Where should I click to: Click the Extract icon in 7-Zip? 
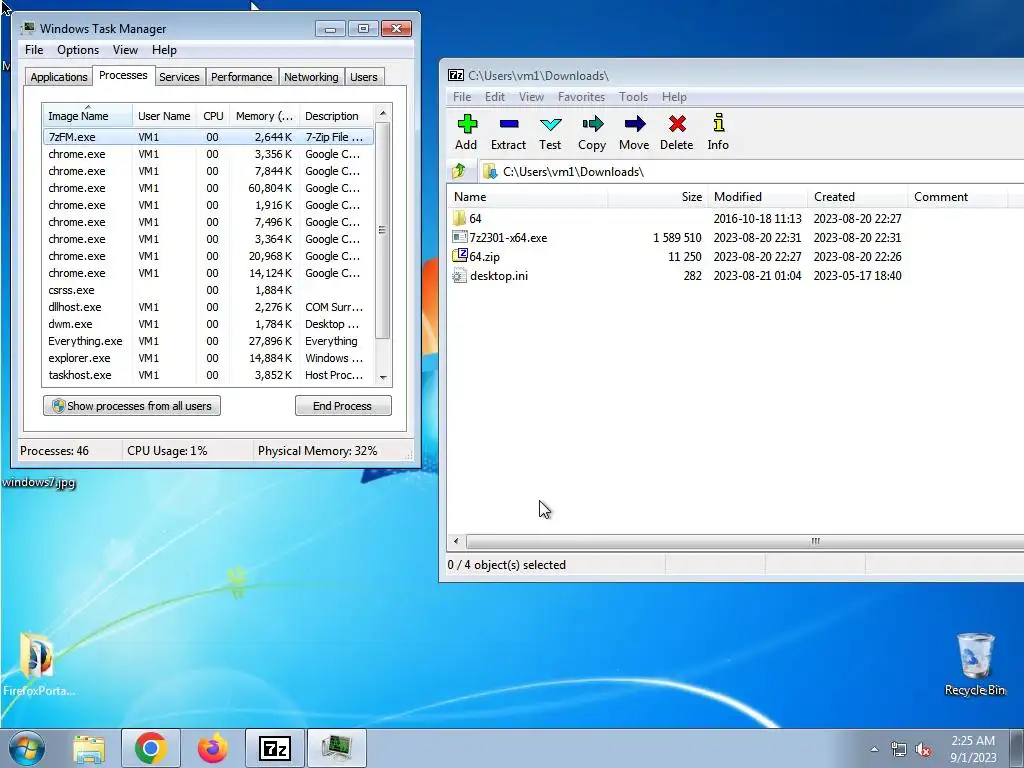(x=509, y=124)
